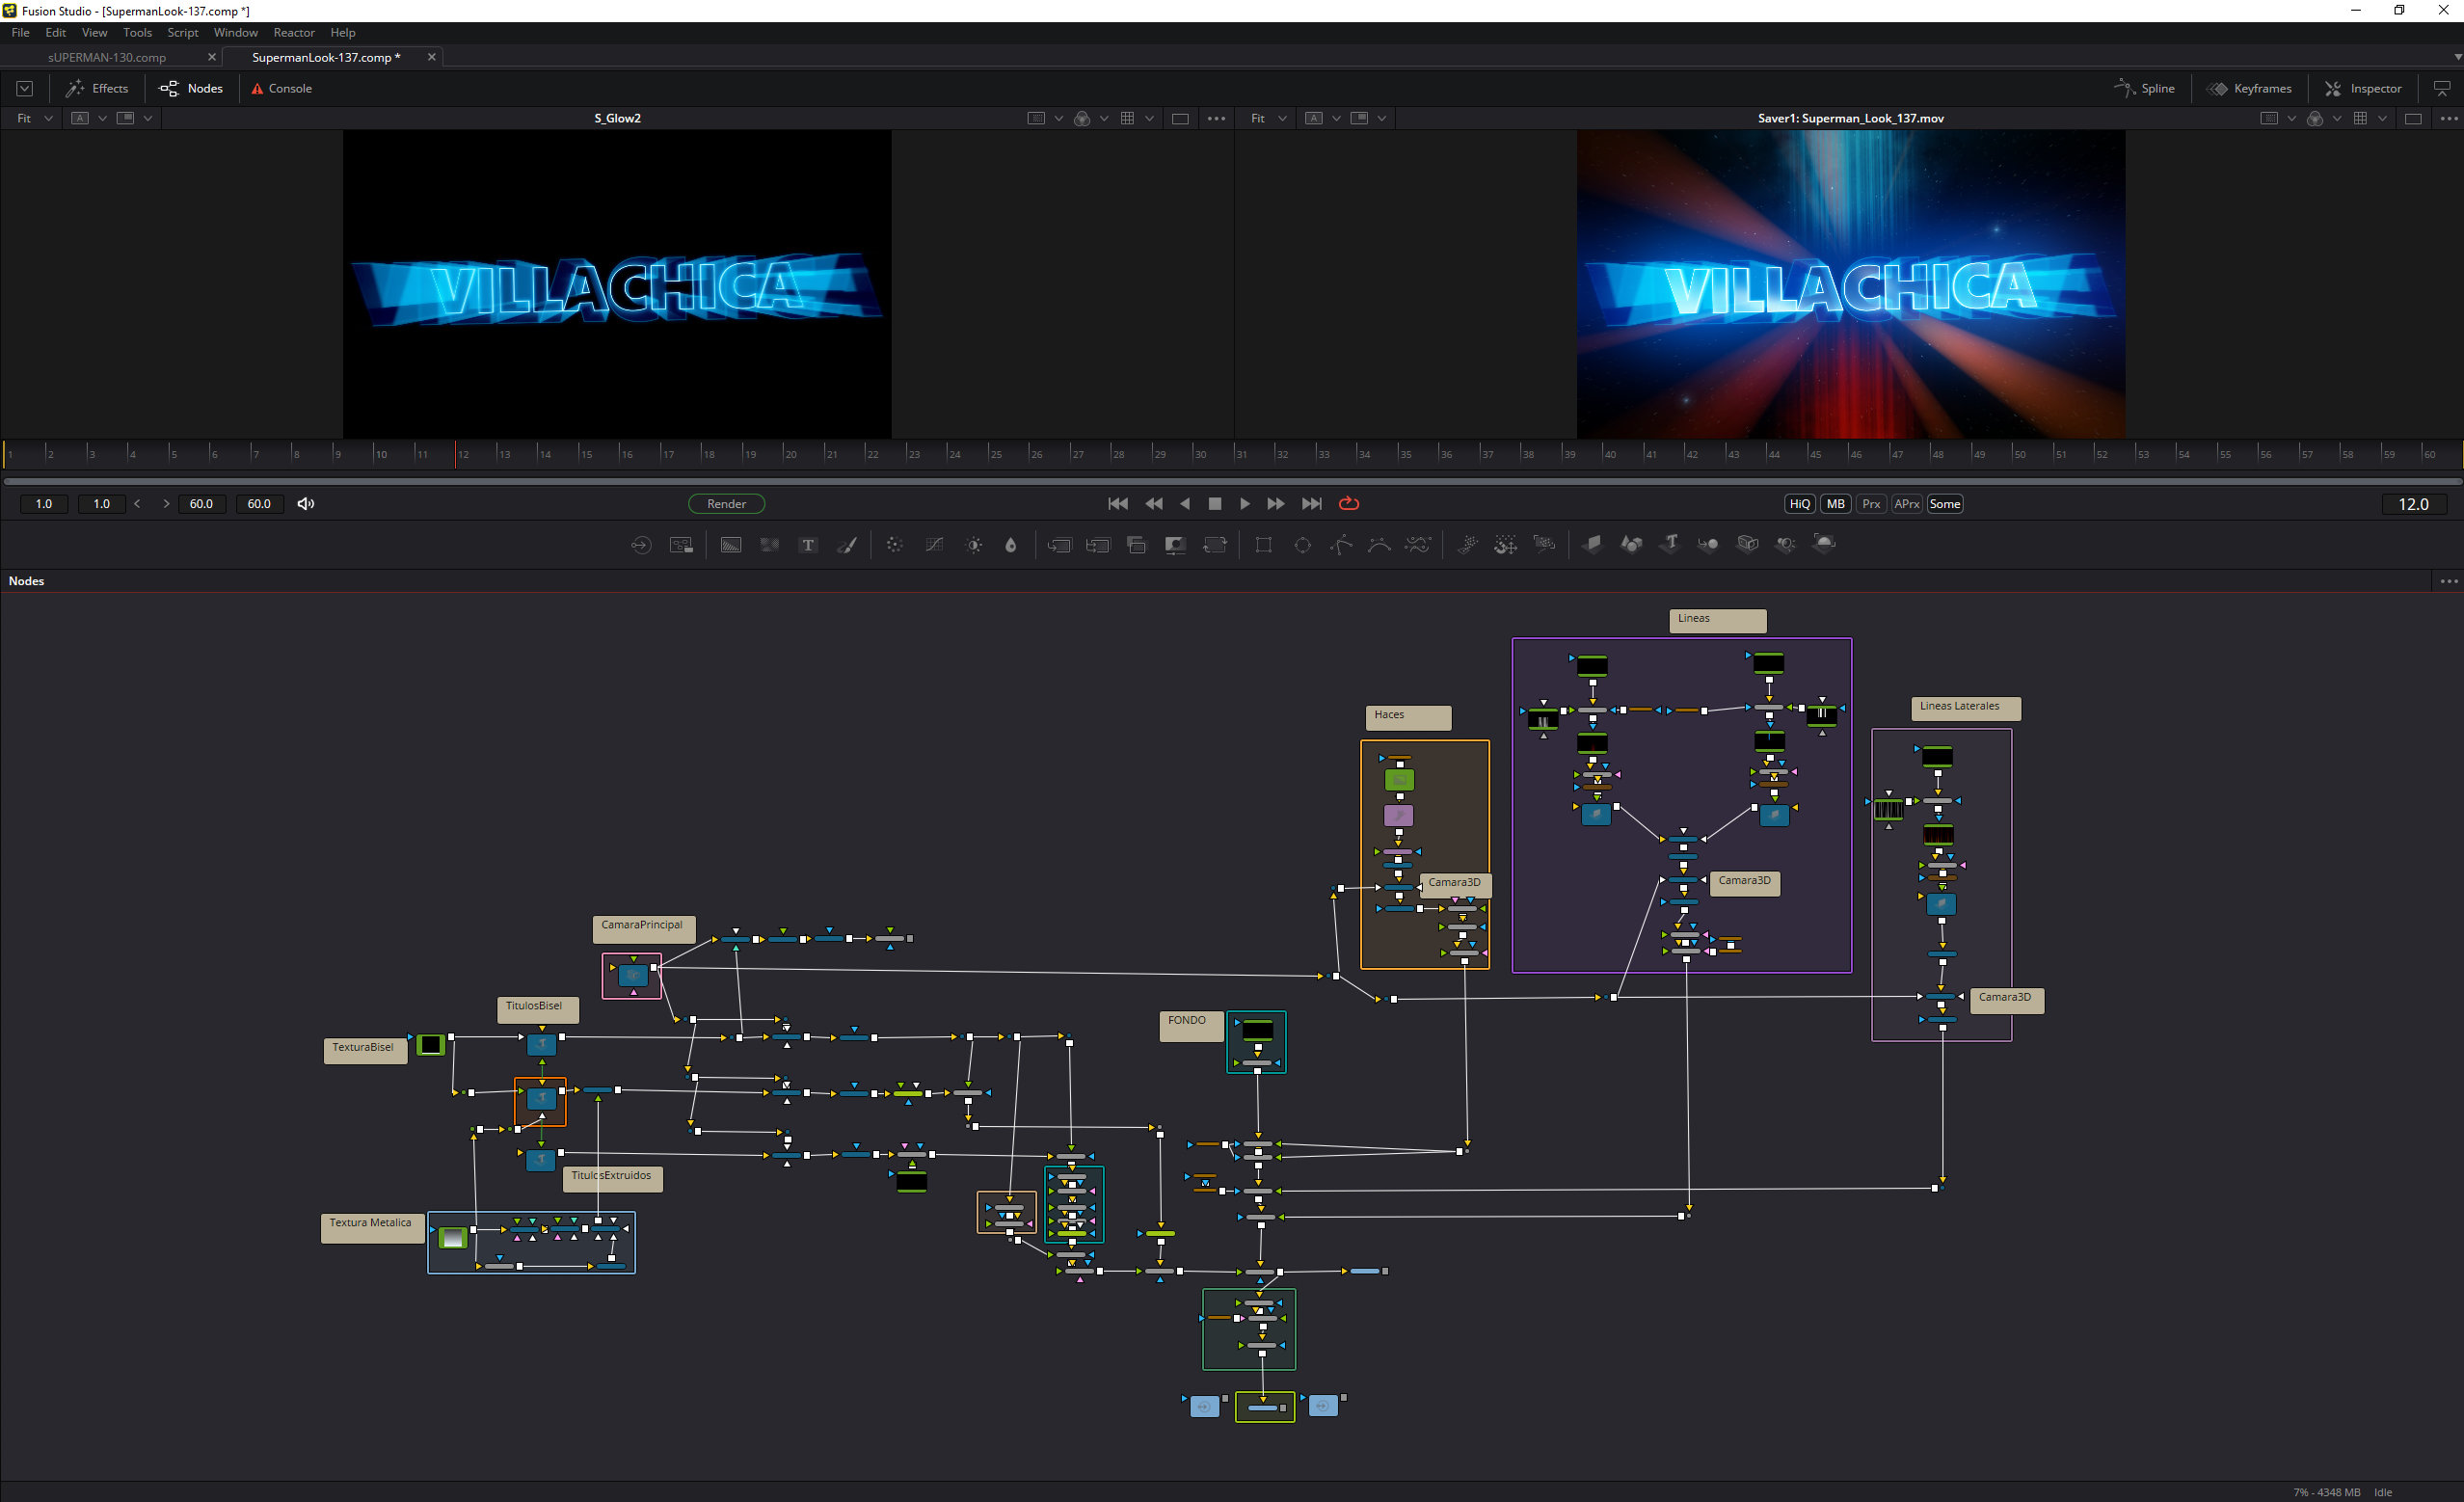Image resolution: width=2464 pixels, height=1502 pixels.
Task: Click the green Render button
Action: 726,504
